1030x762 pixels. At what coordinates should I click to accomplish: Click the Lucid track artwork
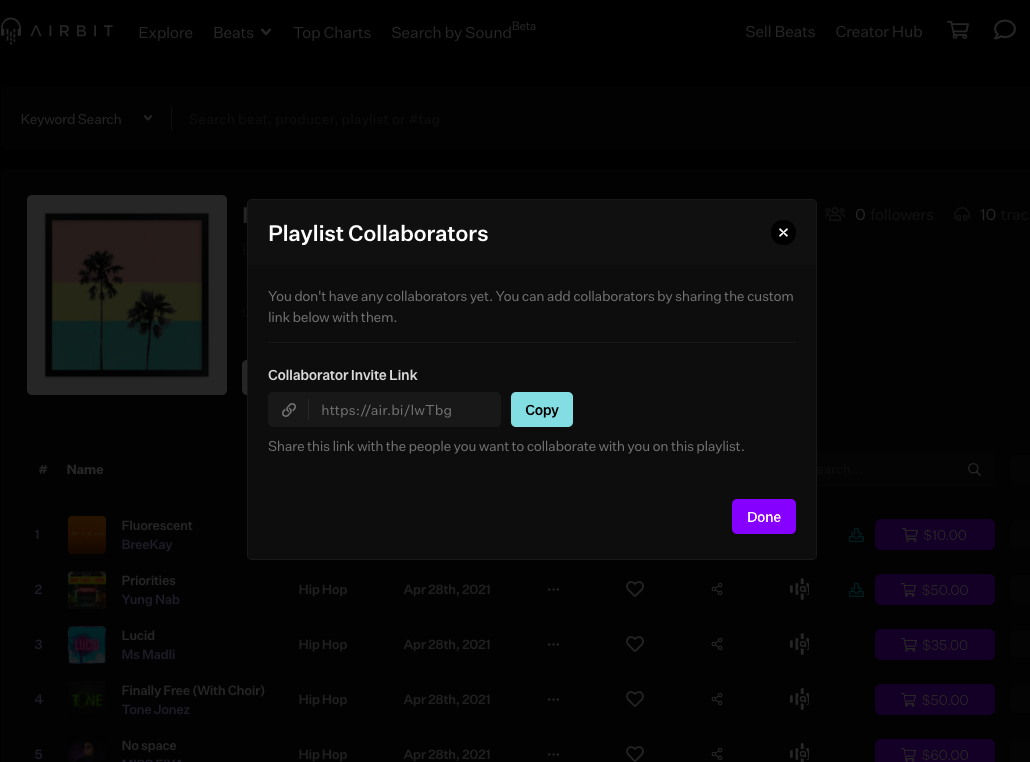pyautogui.click(x=87, y=645)
